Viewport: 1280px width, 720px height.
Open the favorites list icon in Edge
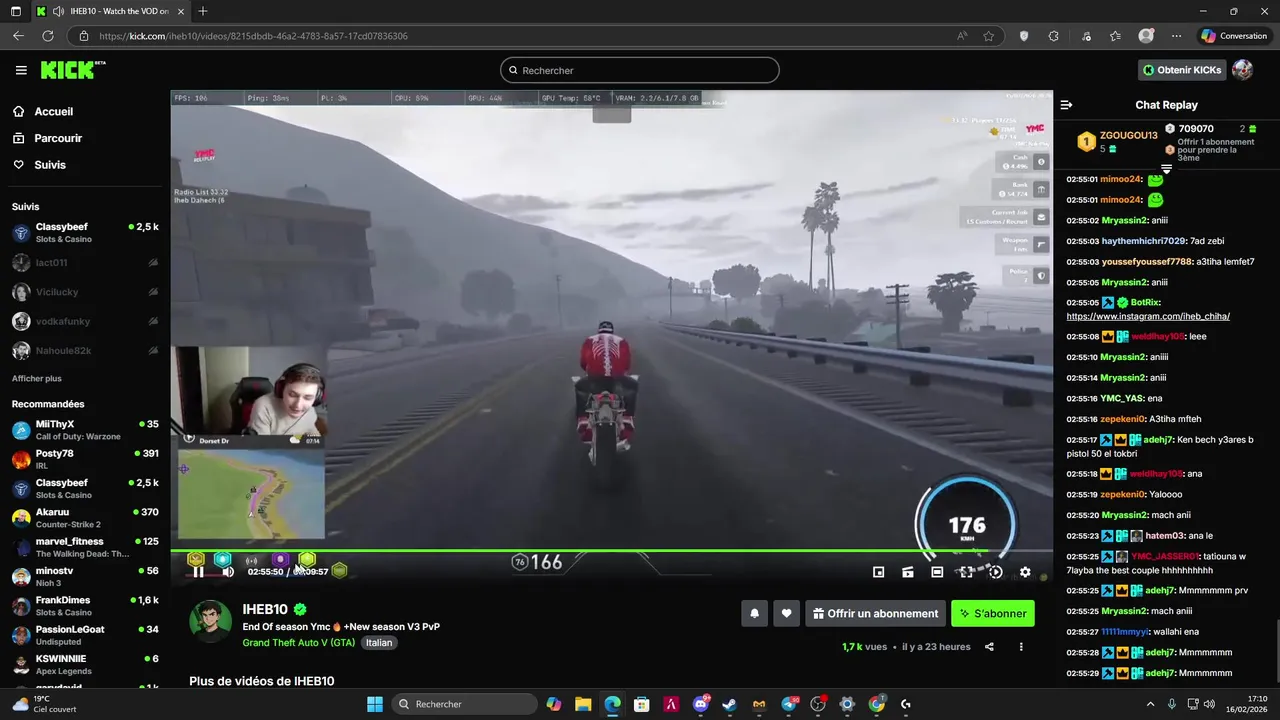coord(1115,36)
